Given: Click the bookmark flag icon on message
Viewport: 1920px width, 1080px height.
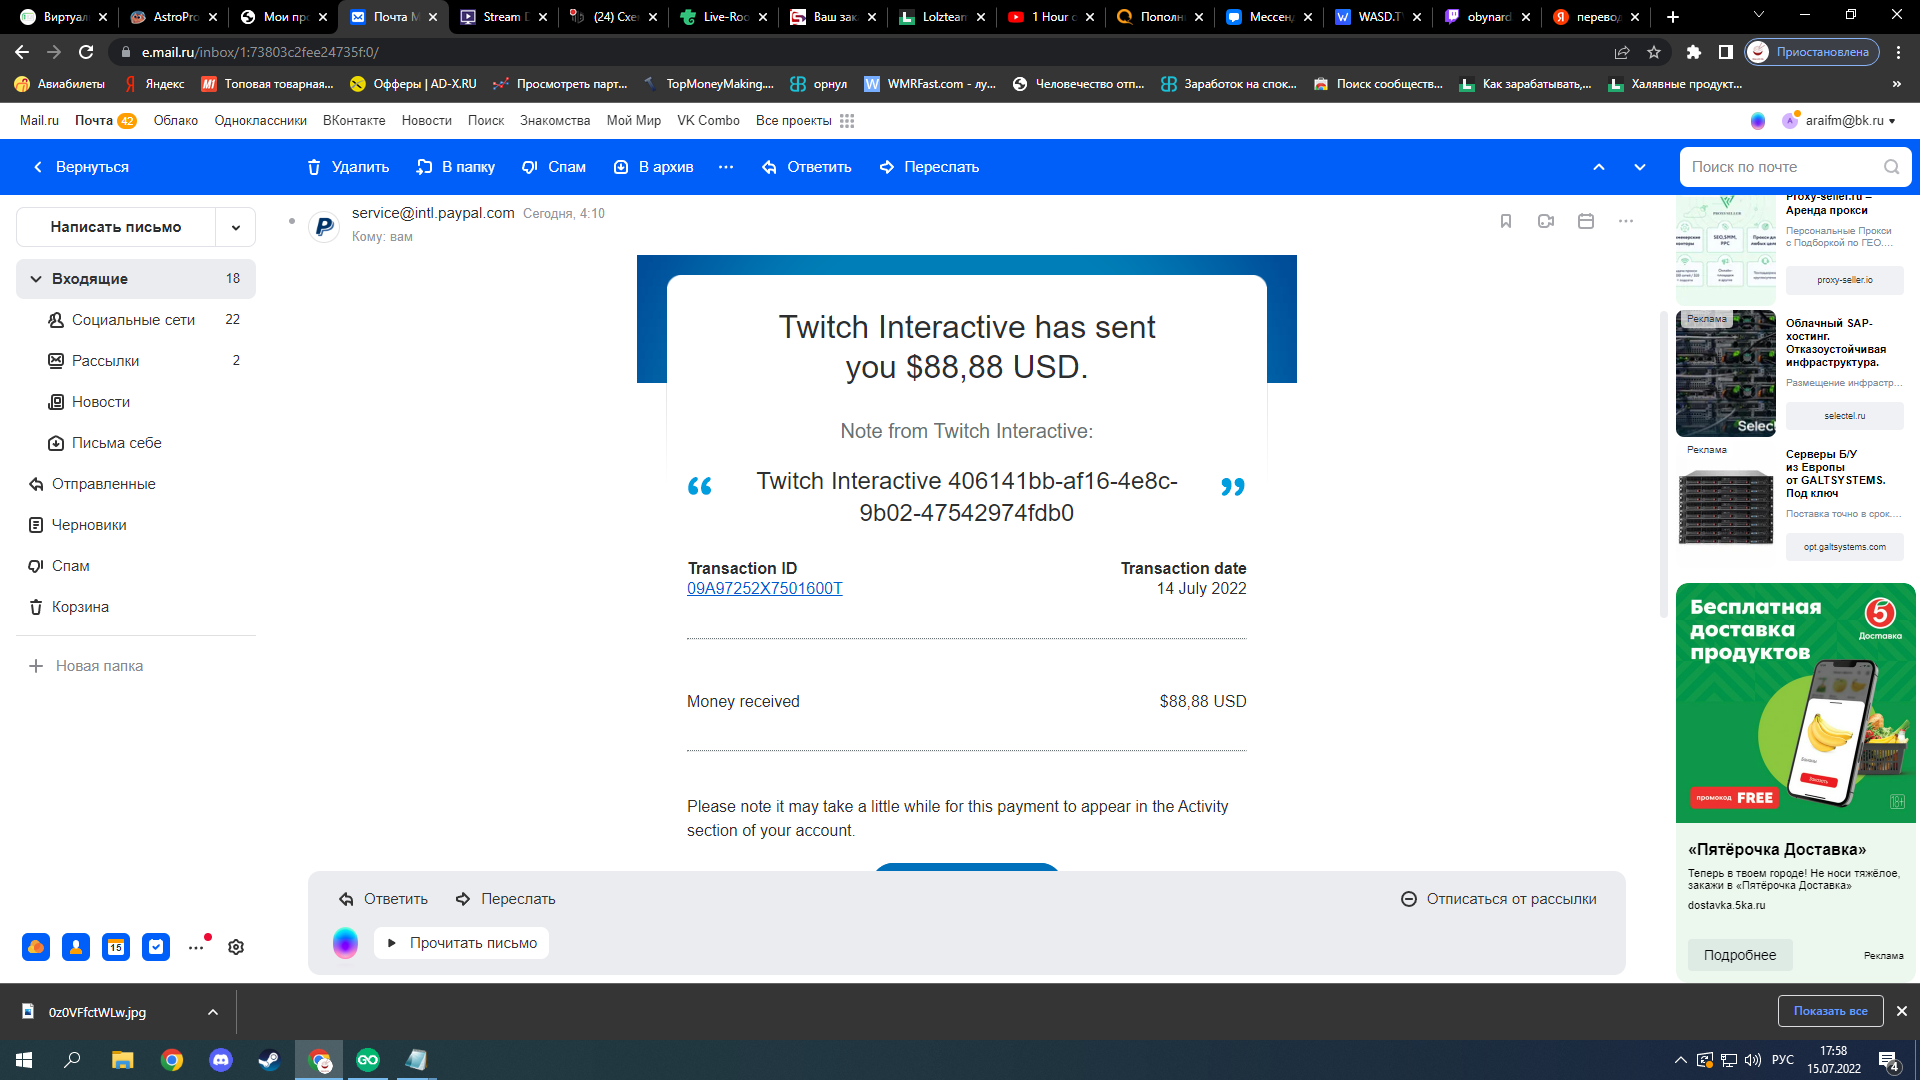Looking at the screenshot, I should coord(1506,221).
